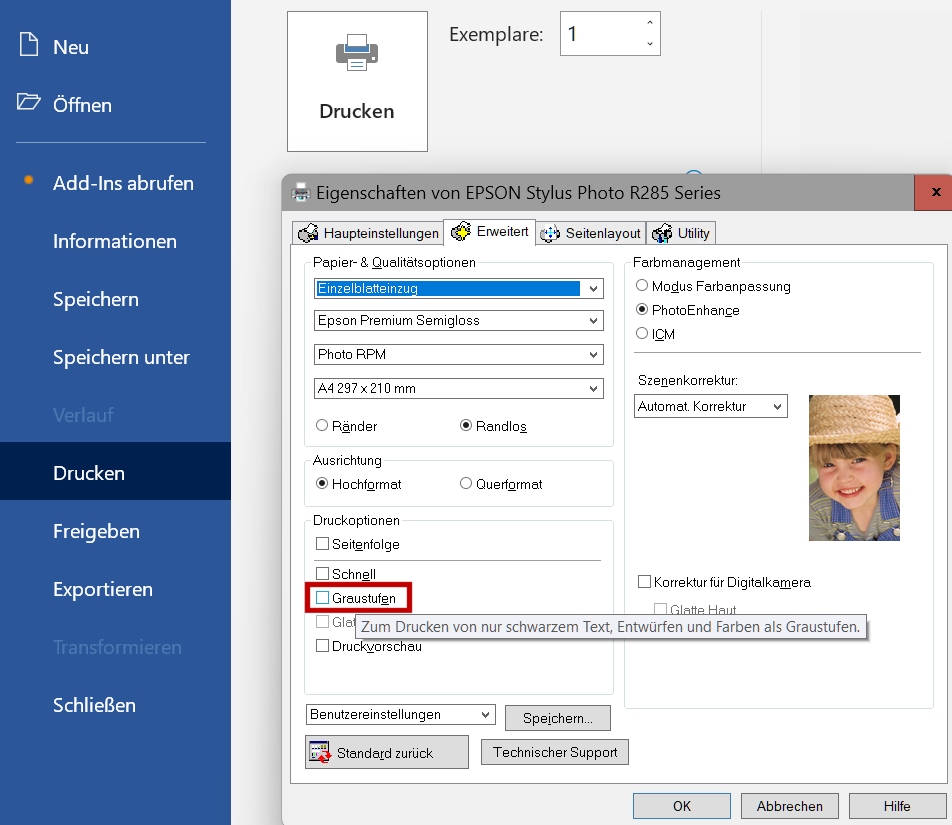Click the sample photo preview thumbnail
Image resolution: width=952 pixels, height=825 pixels.
point(854,467)
